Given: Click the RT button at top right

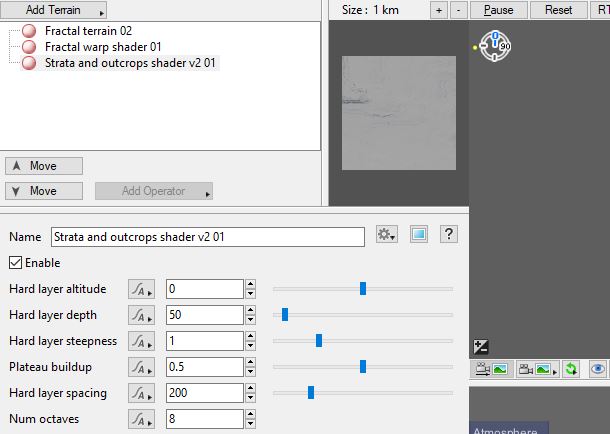Looking at the screenshot, I should click(601, 10).
